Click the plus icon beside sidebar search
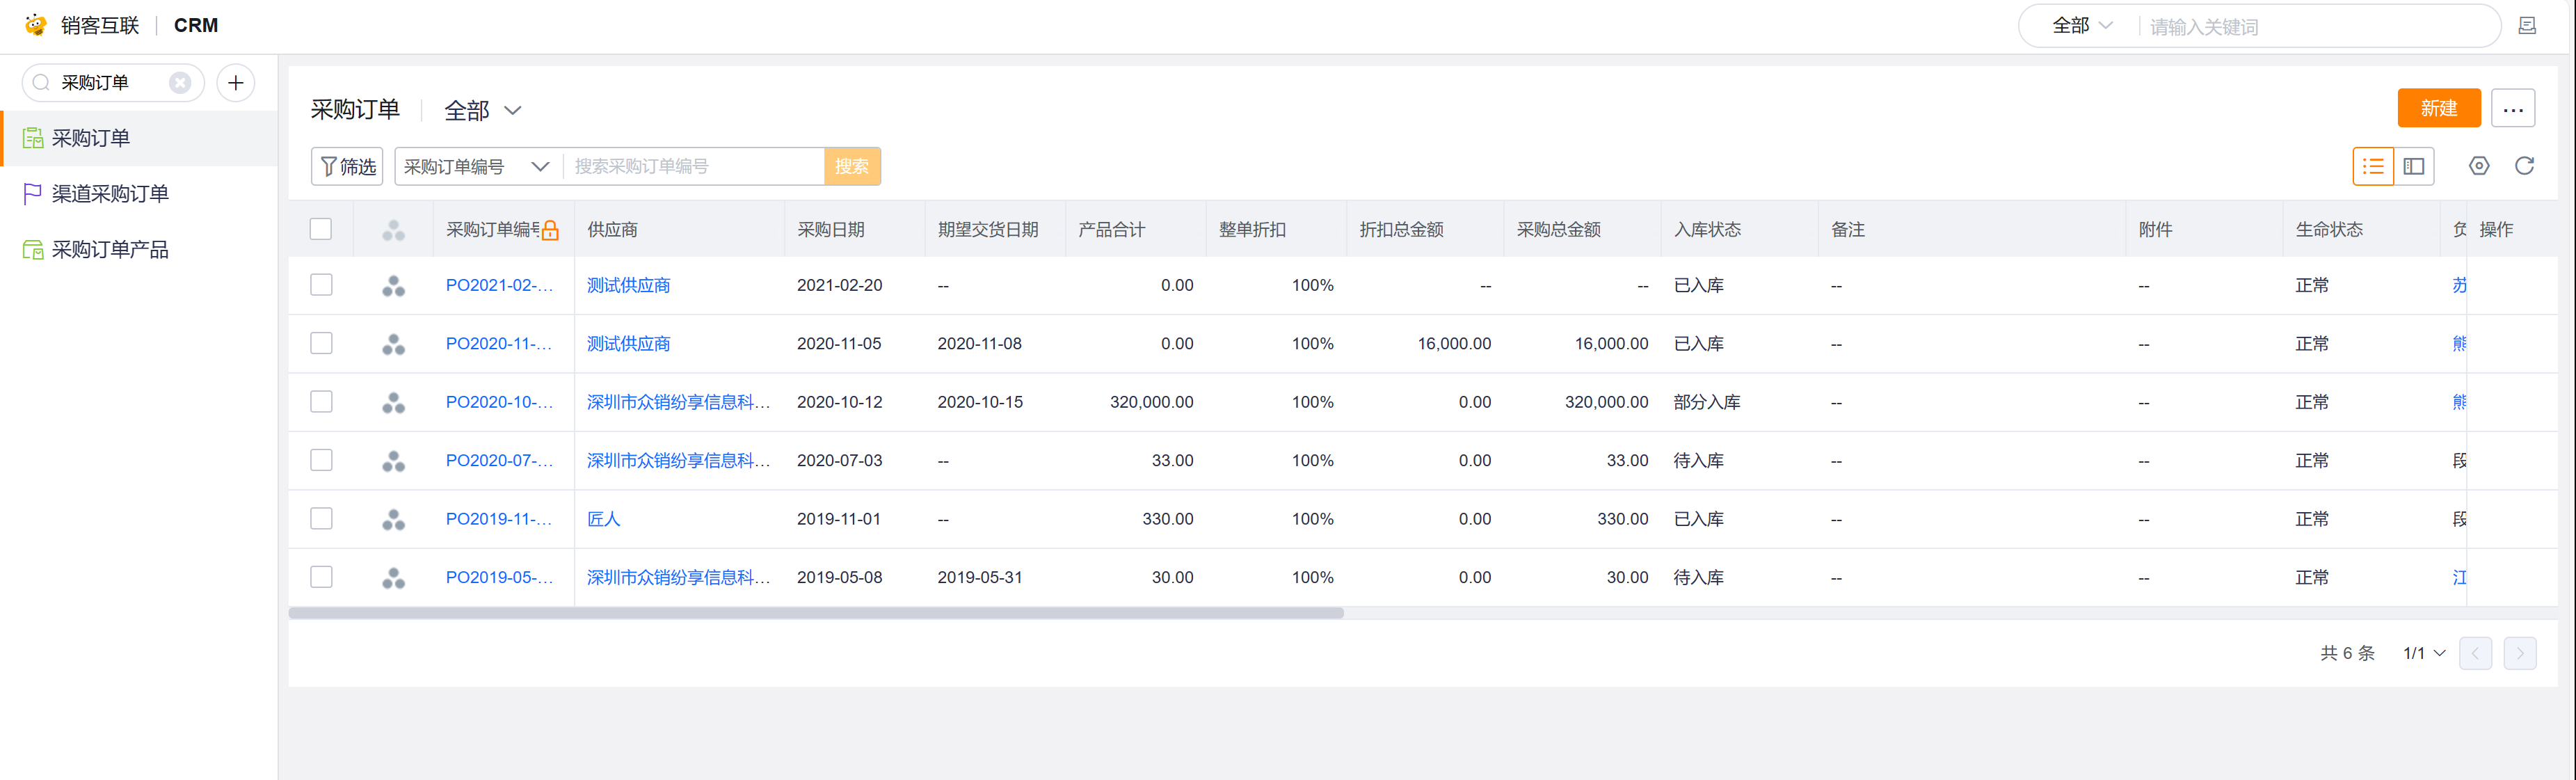This screenshot has height=780, width=2576. (x=236, y=83)
